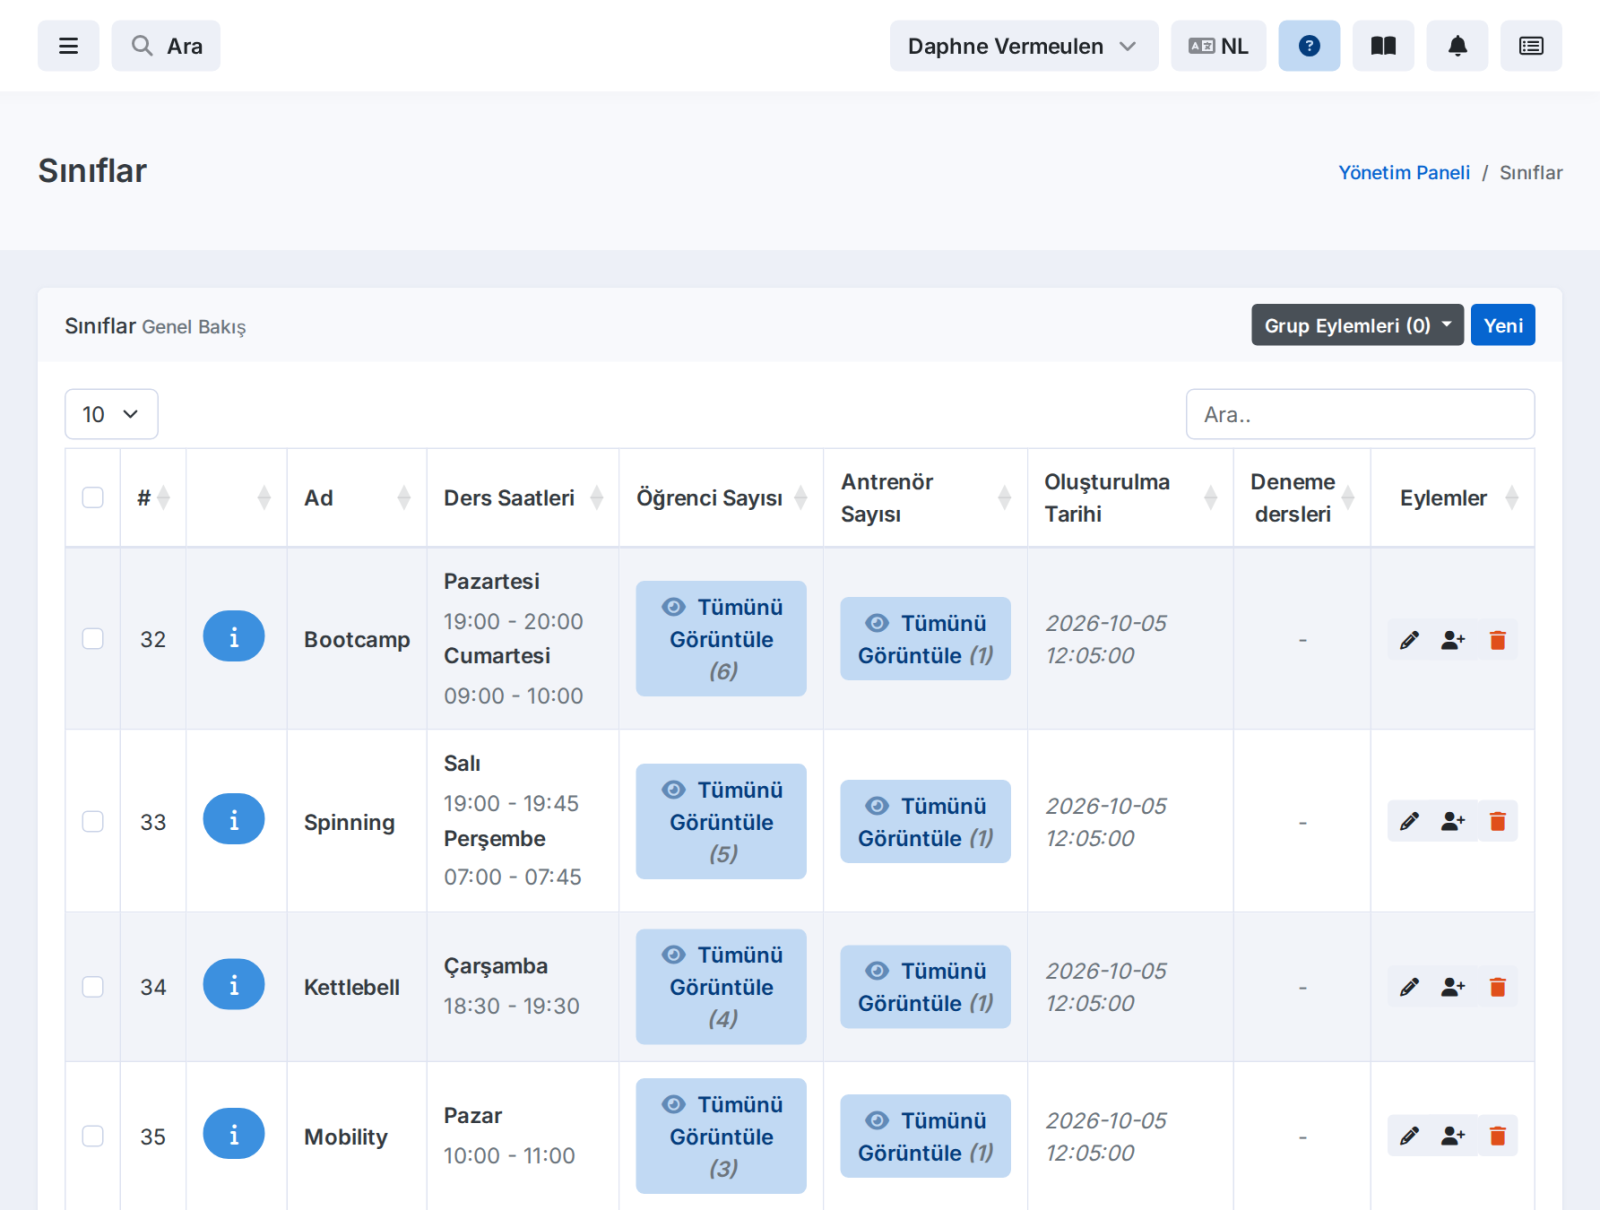Open the hamburger sidebar menu
The image size is (1600, 1210).
tap(68, 46)
